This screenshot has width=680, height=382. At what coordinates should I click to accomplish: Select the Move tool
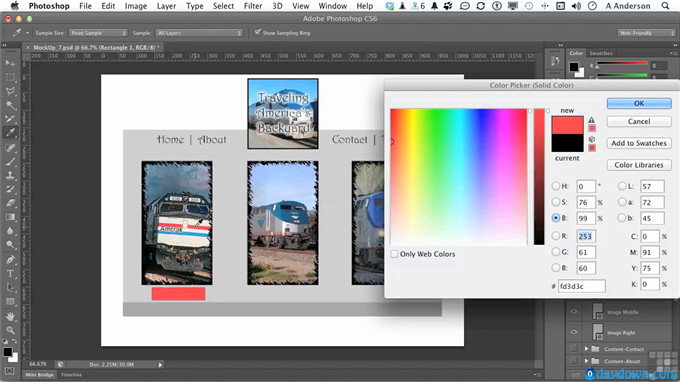coord(10,63)
